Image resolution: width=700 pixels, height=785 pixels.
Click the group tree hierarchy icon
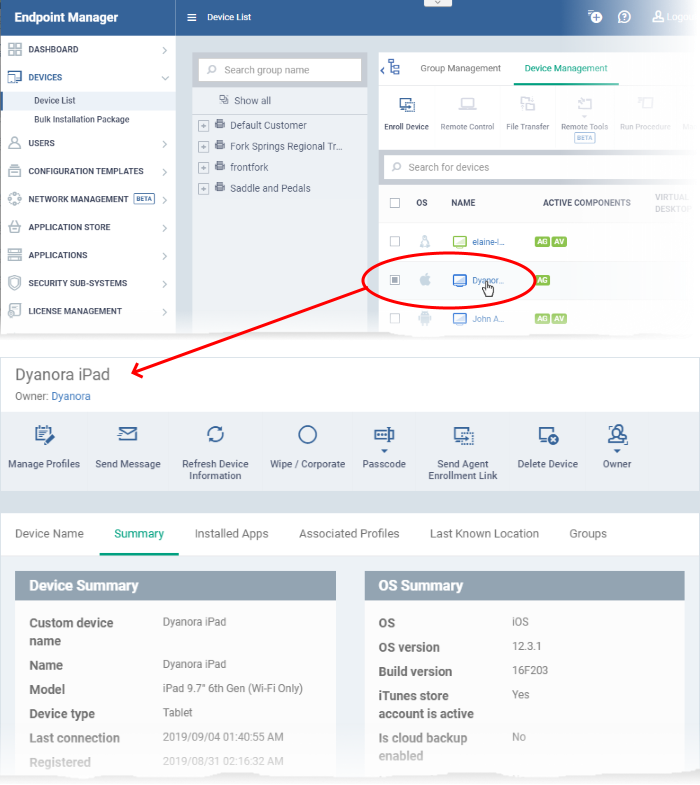[x=395, y=67]
